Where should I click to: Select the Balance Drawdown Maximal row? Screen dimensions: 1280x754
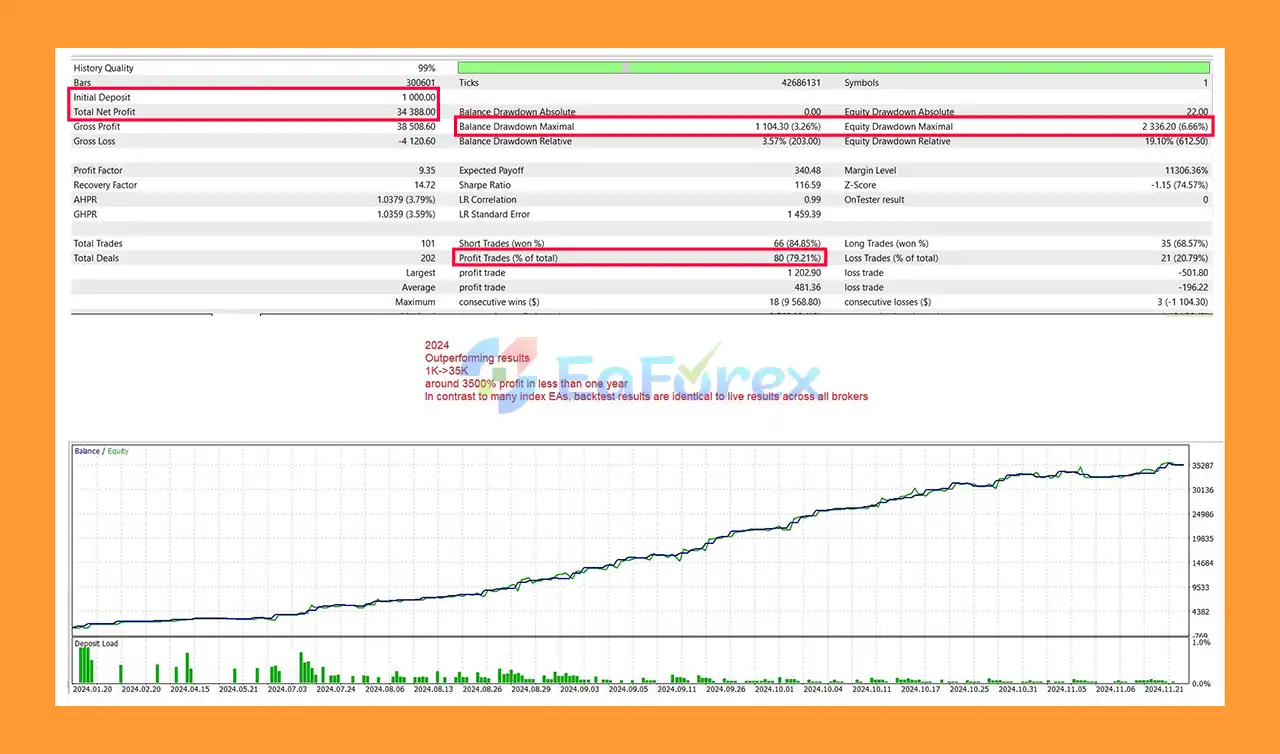tap(640, 127)
